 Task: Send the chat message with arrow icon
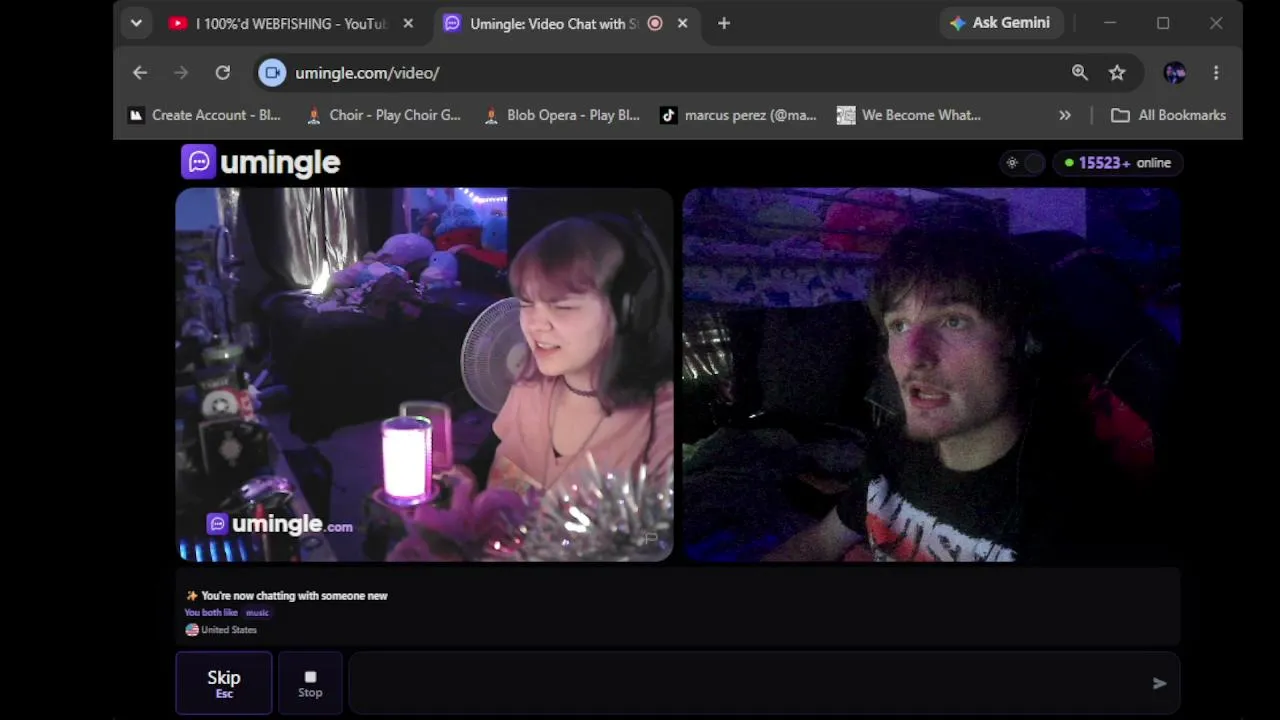tap(1159, 683)
